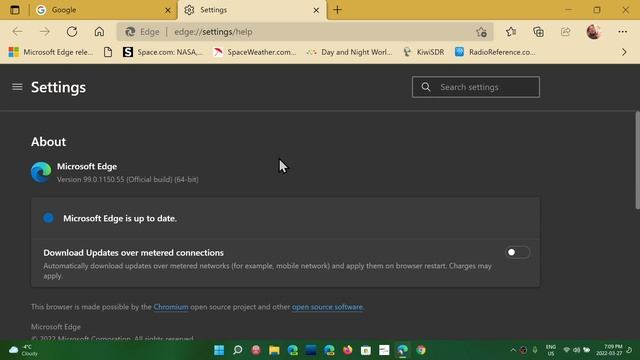This screenshot has width=640, height=360.
Task: Open Microsoft Store from the taskbar
Action: [366, 350]
